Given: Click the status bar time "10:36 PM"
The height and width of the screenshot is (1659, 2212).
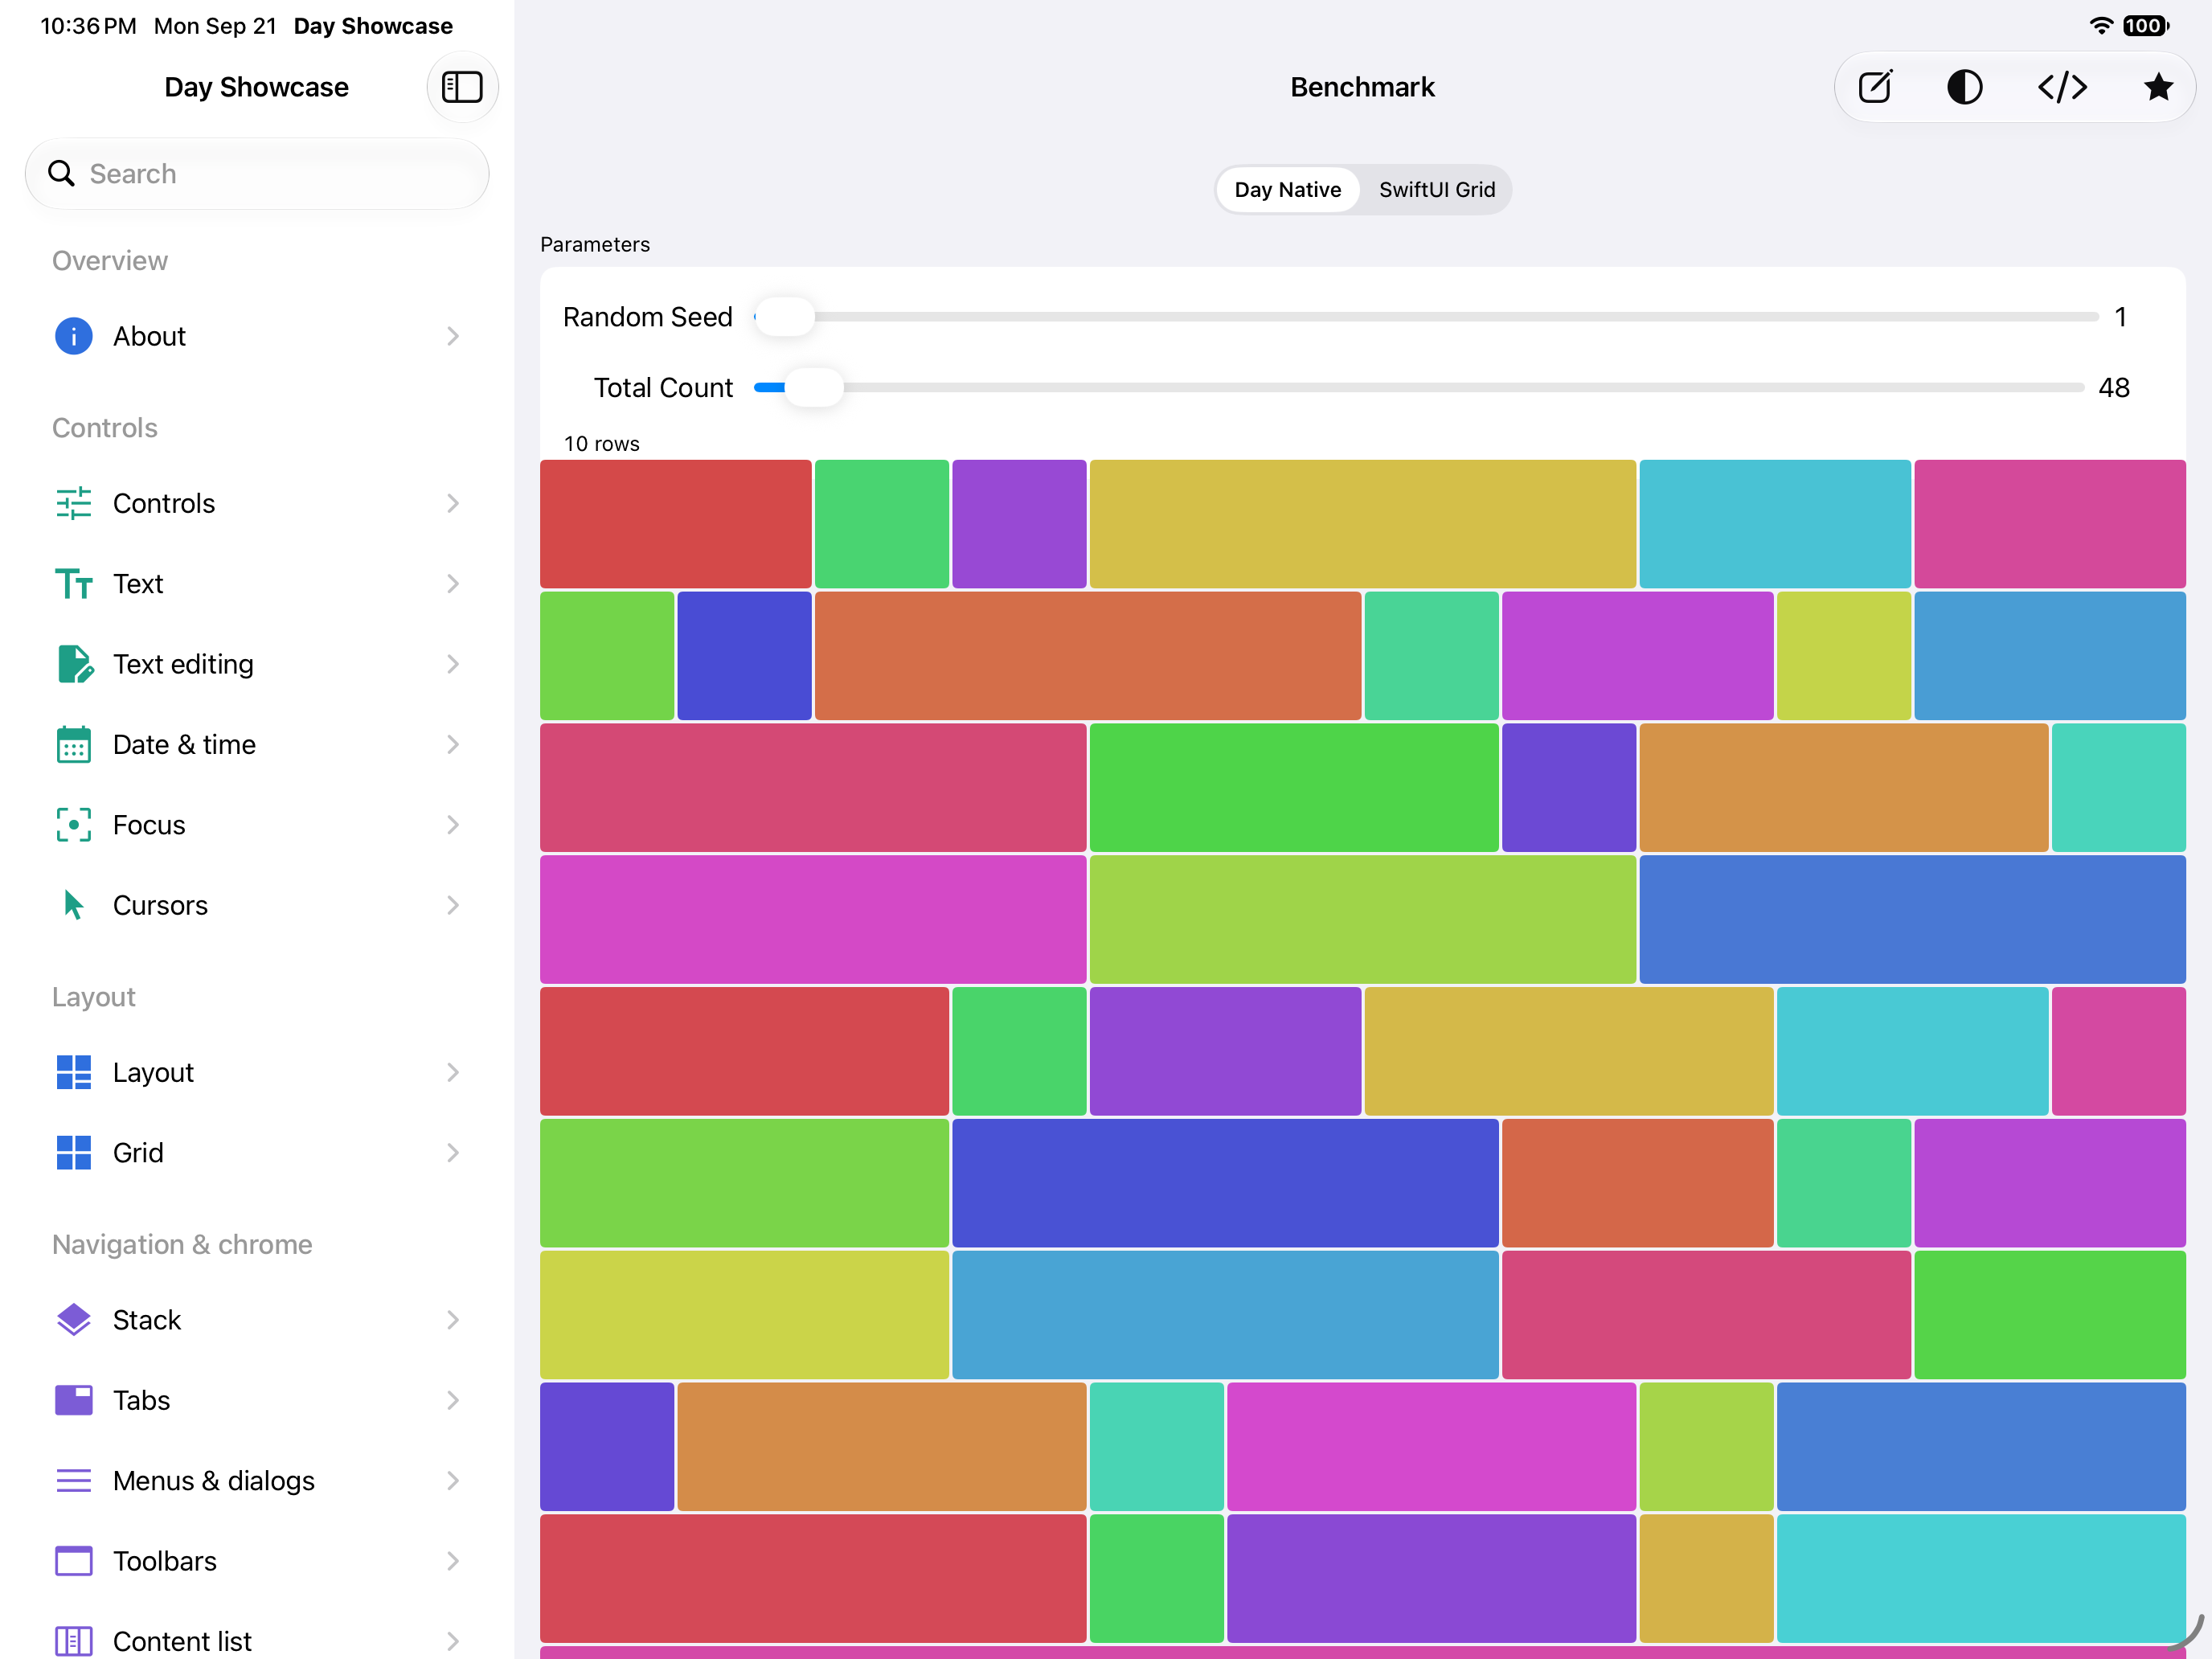Looking at the screenshot, I should coord(88,26).
